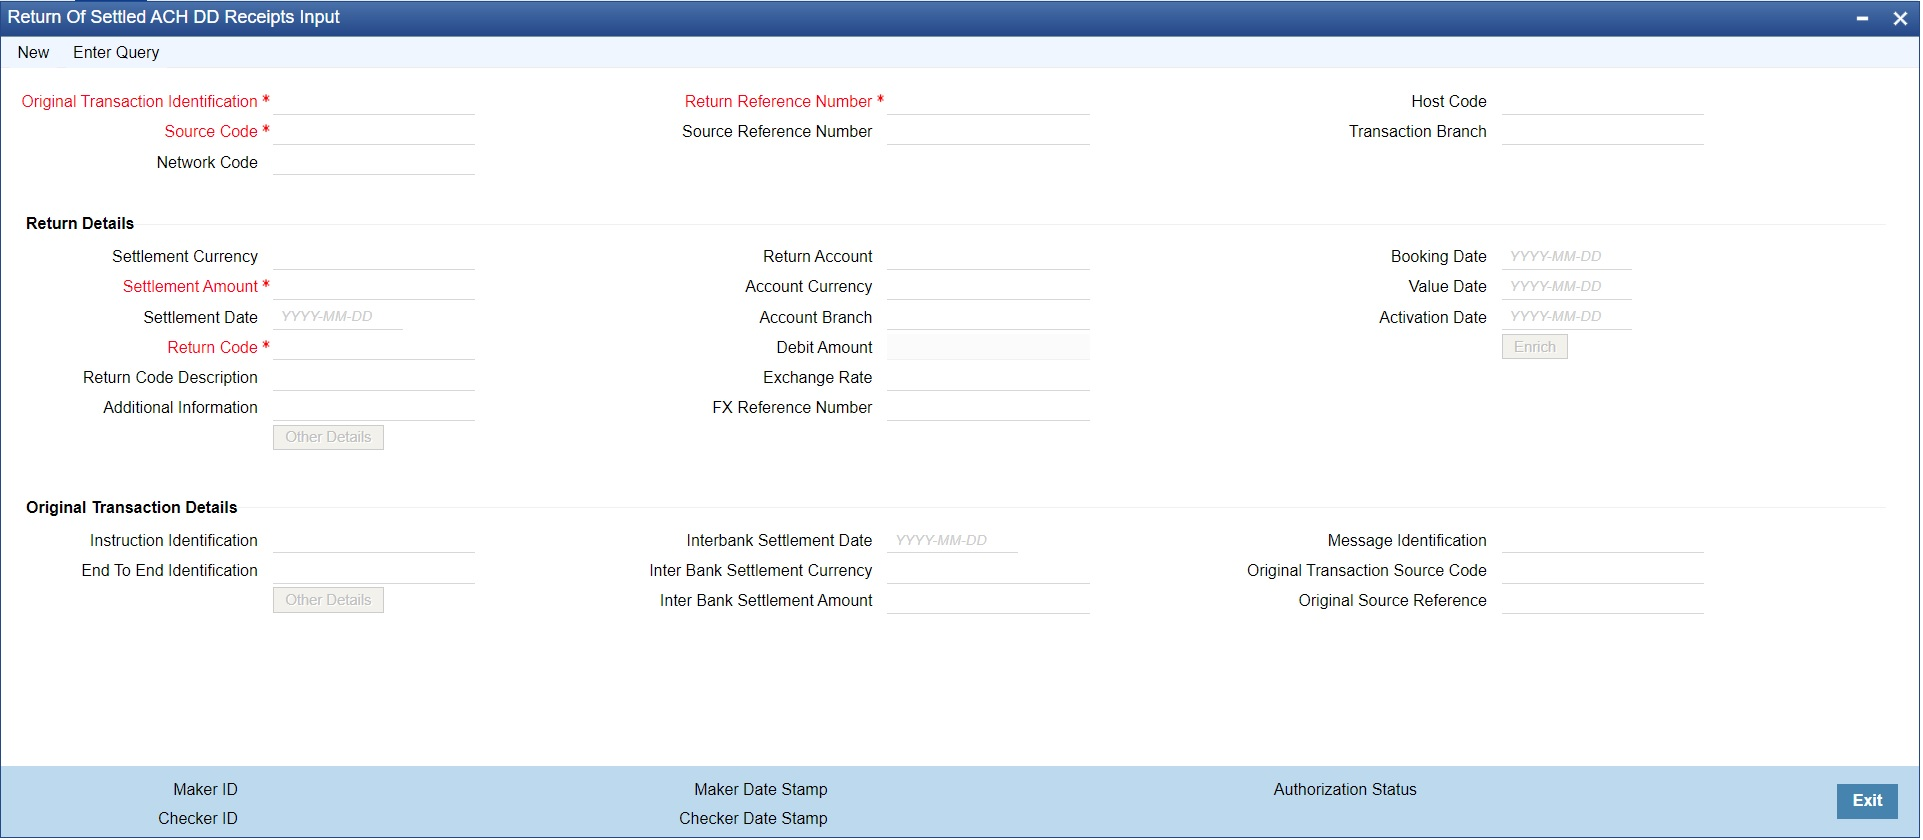Viewport: 1923px width, 840px height.
Task: Focus the Source Code input field
Action: click(x=374, y=132)
